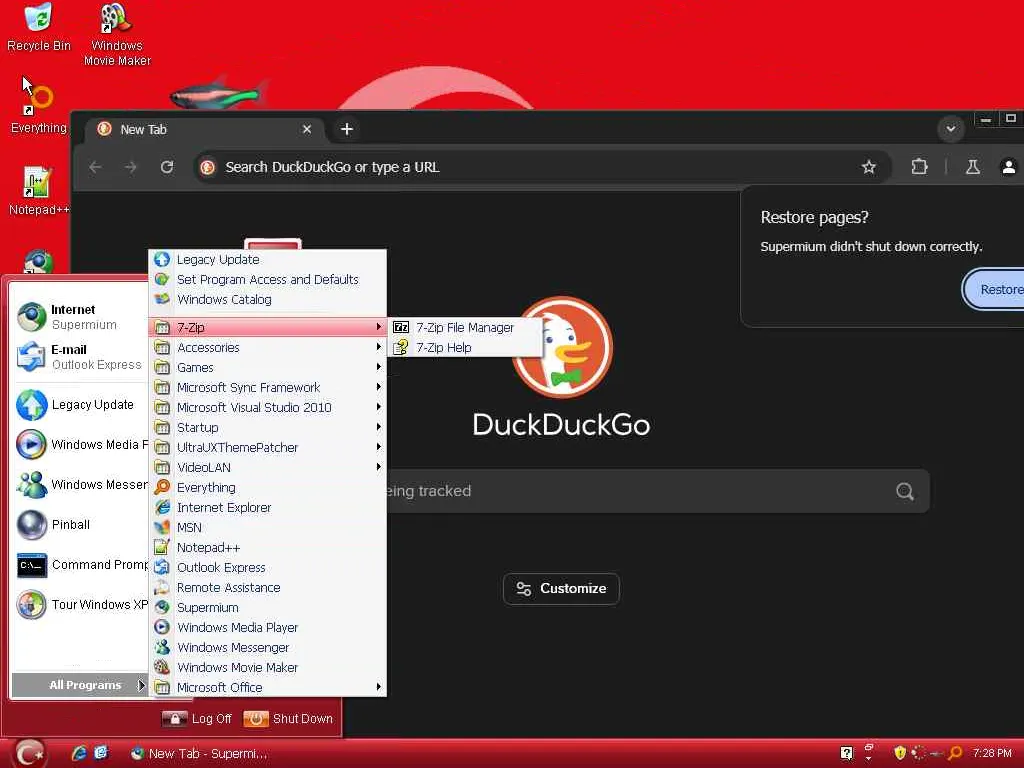Click the address bar search field
Screen dimensions: 1024x768
(542, 167)
